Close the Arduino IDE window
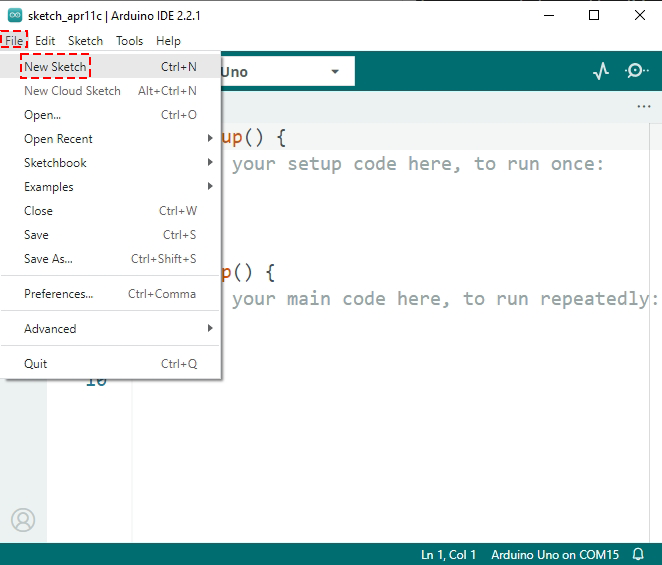 [x=640, y=16]
